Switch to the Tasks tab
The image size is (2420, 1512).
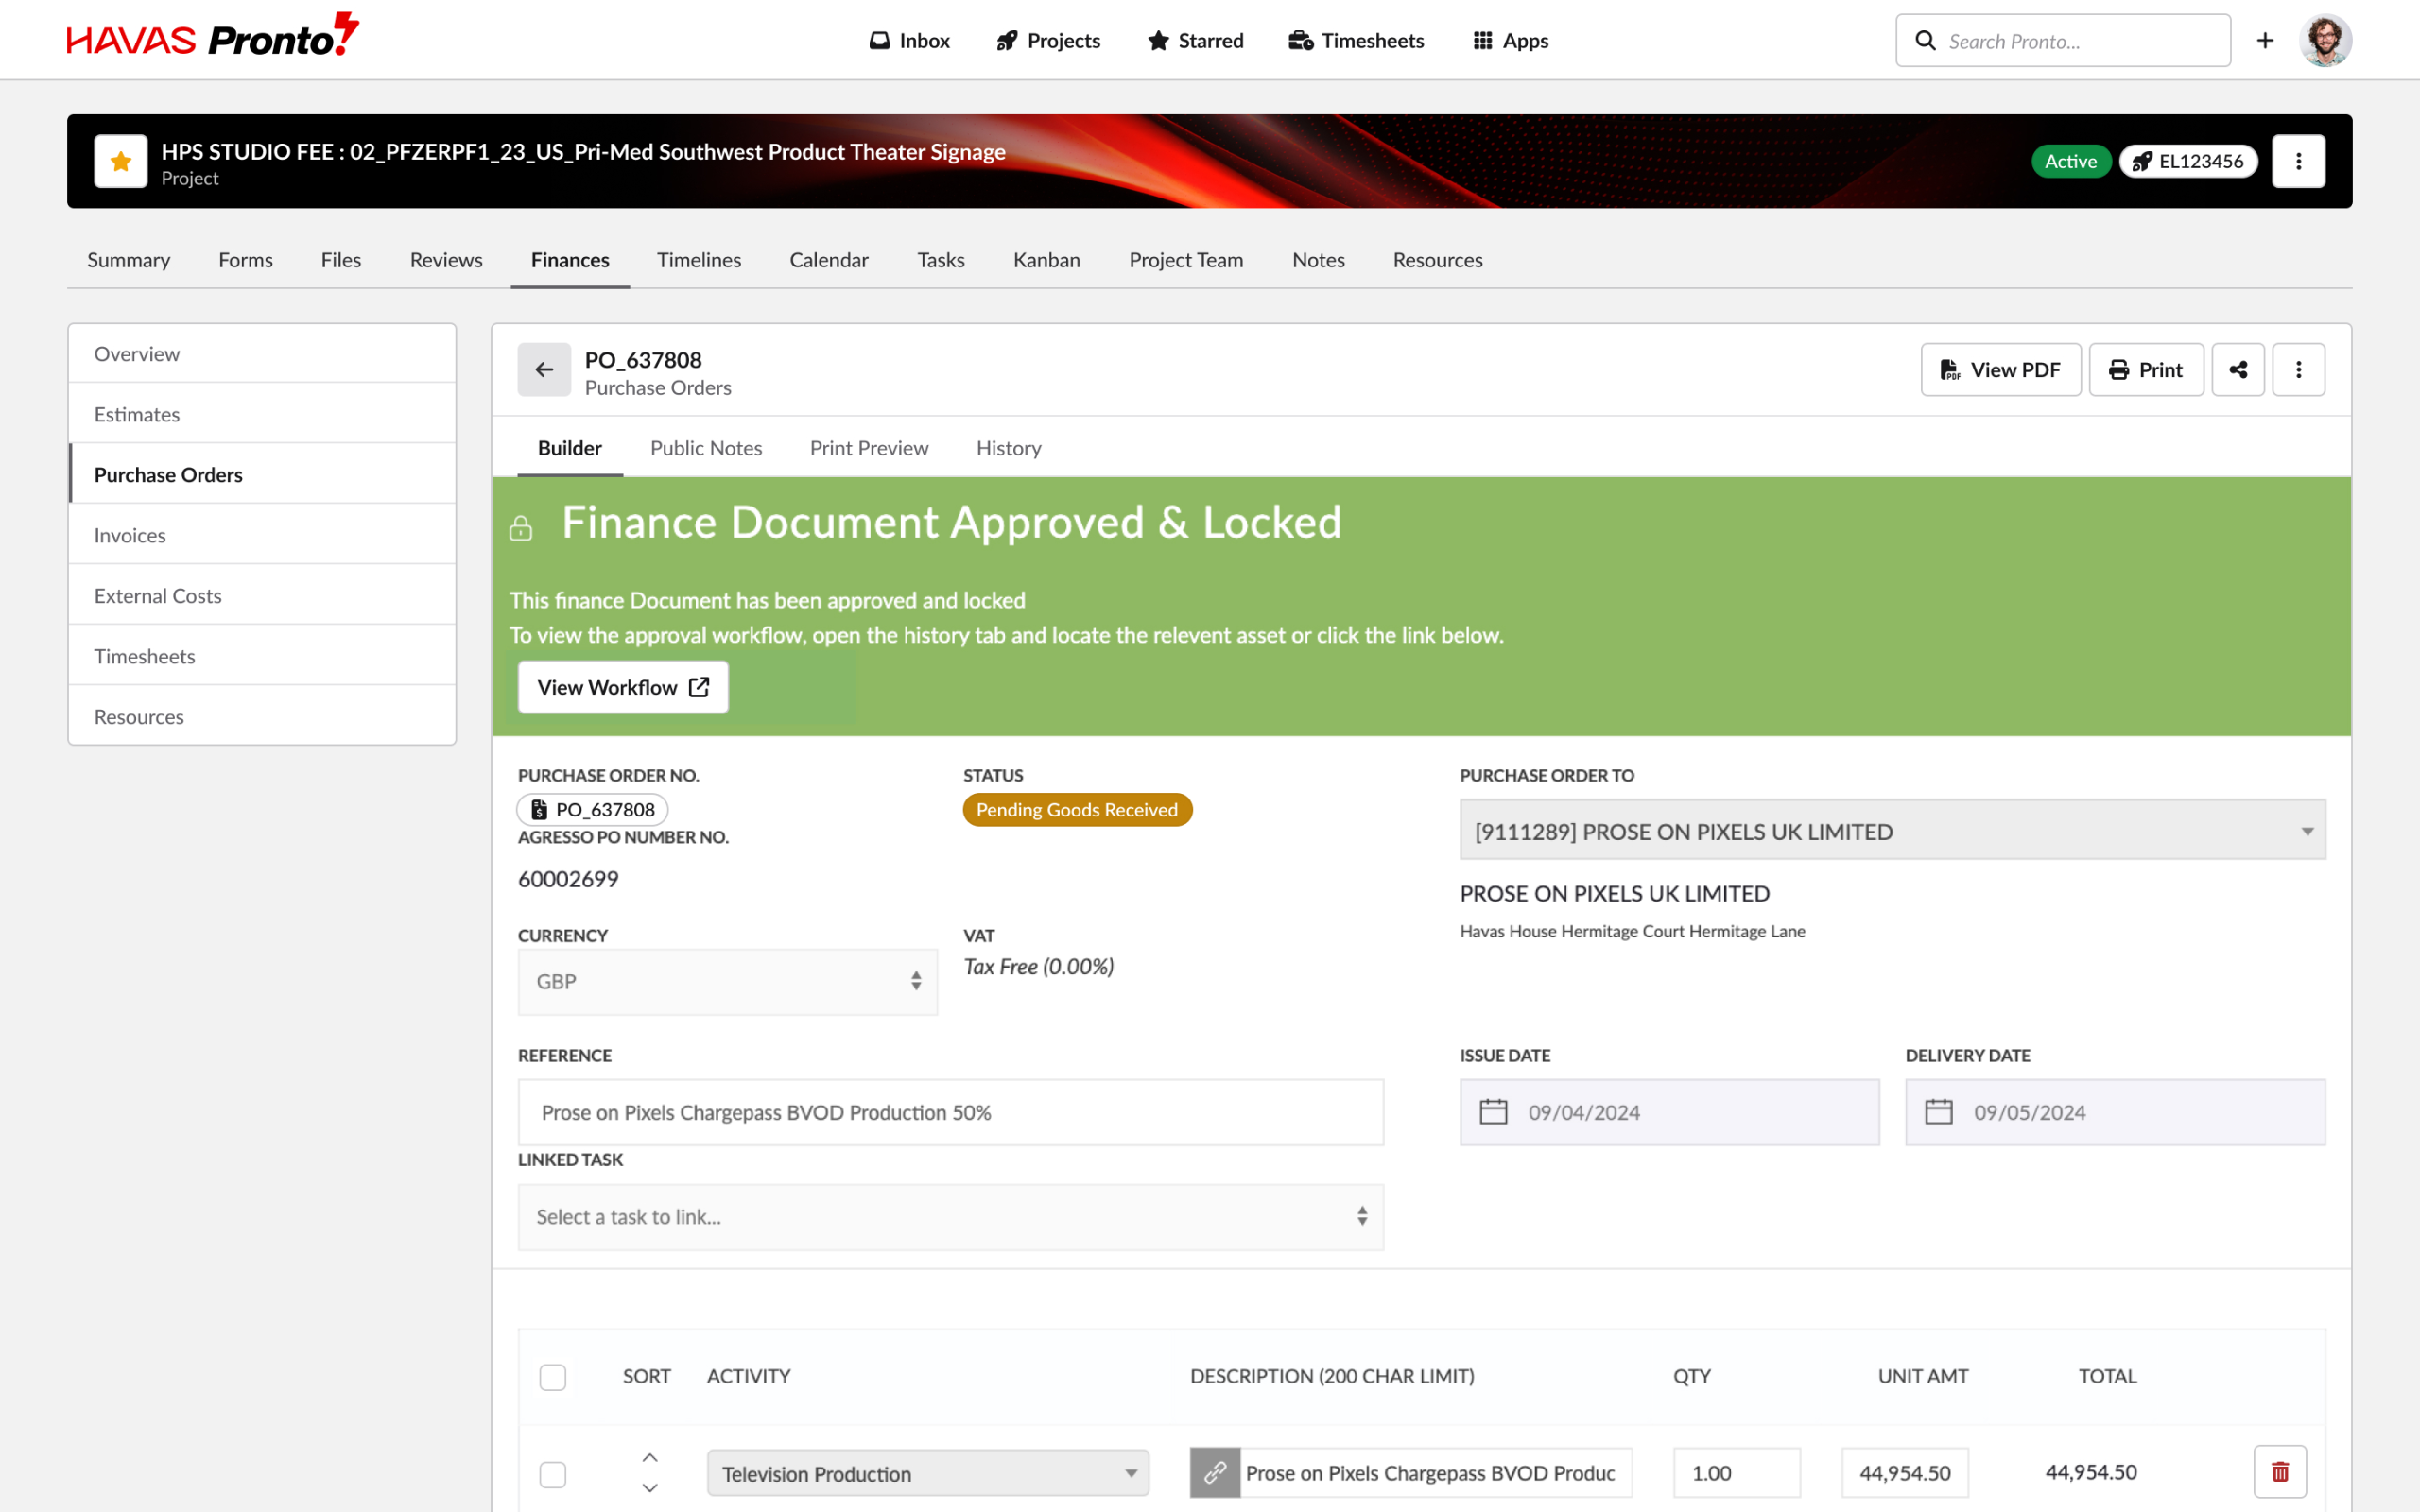(x=941, y=260)
